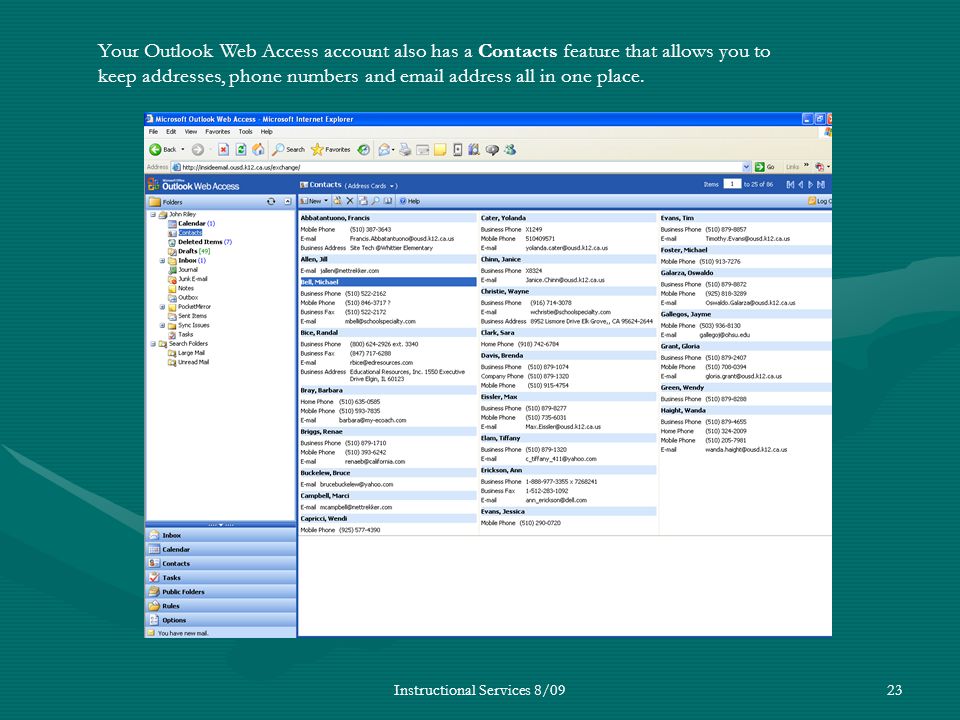Select the Junk E-mail folder

(x=188, y=279)
